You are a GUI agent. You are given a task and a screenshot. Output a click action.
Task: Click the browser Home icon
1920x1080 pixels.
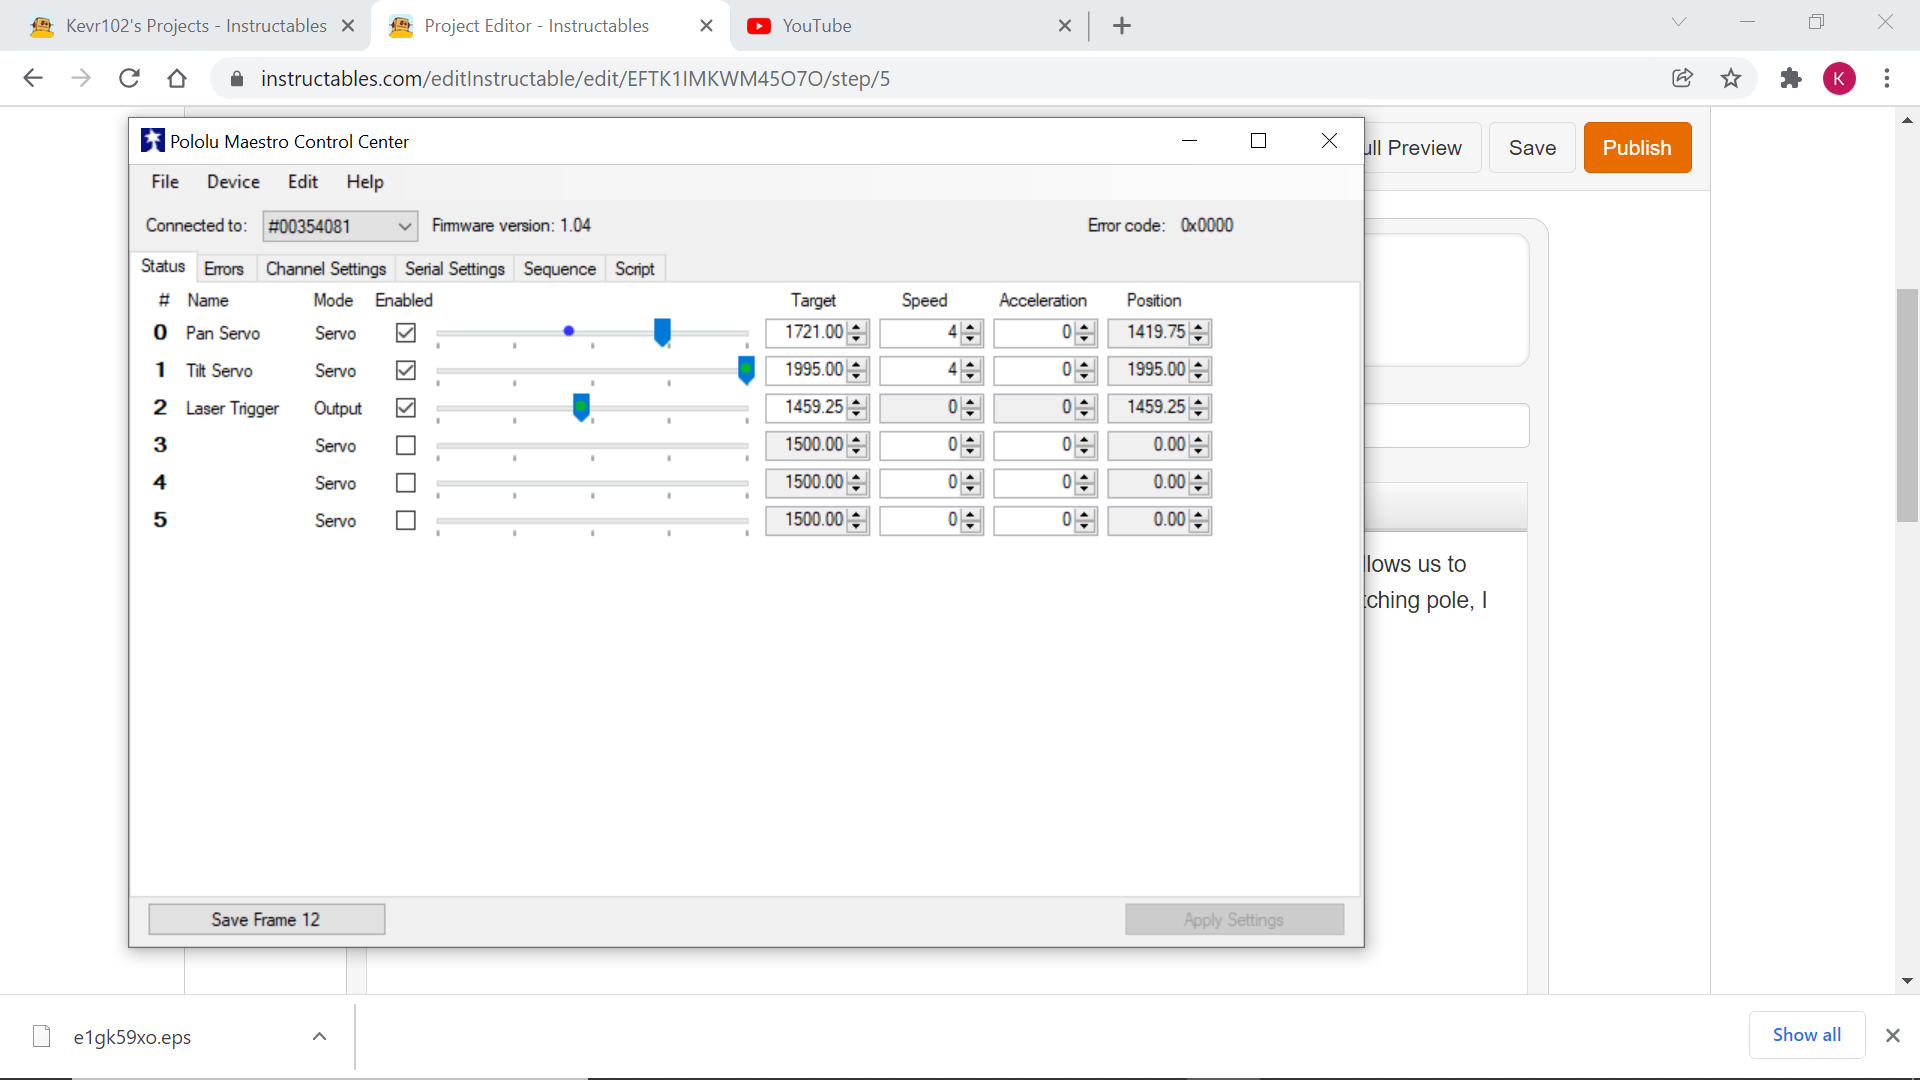click(177, 78)
